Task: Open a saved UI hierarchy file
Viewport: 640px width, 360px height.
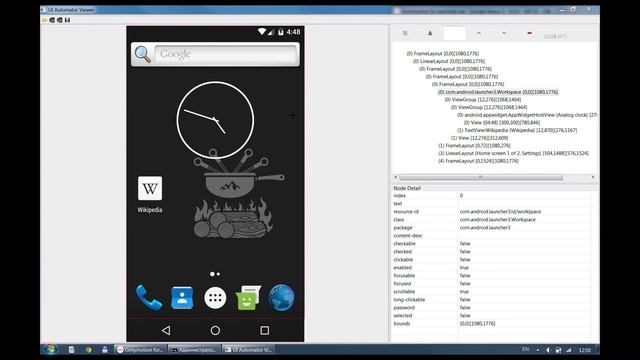Action: coord(44,20)
